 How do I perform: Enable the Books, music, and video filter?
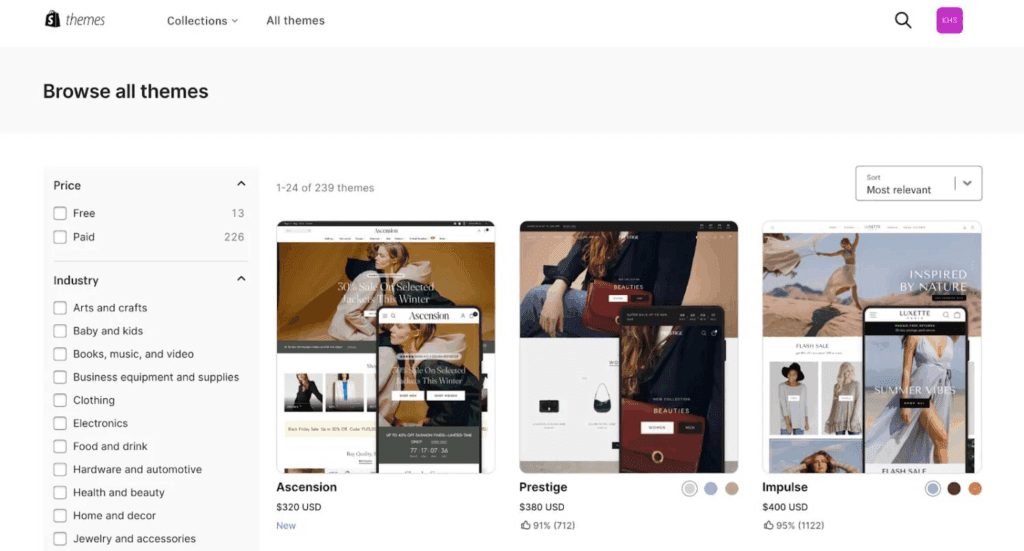60,354
